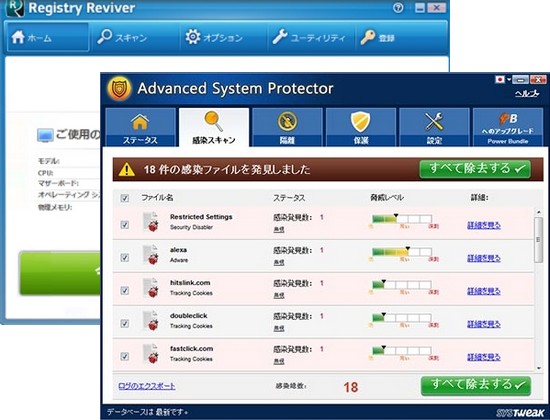Uncheck the alexa Adware checkbox

(x=125, y=258)
